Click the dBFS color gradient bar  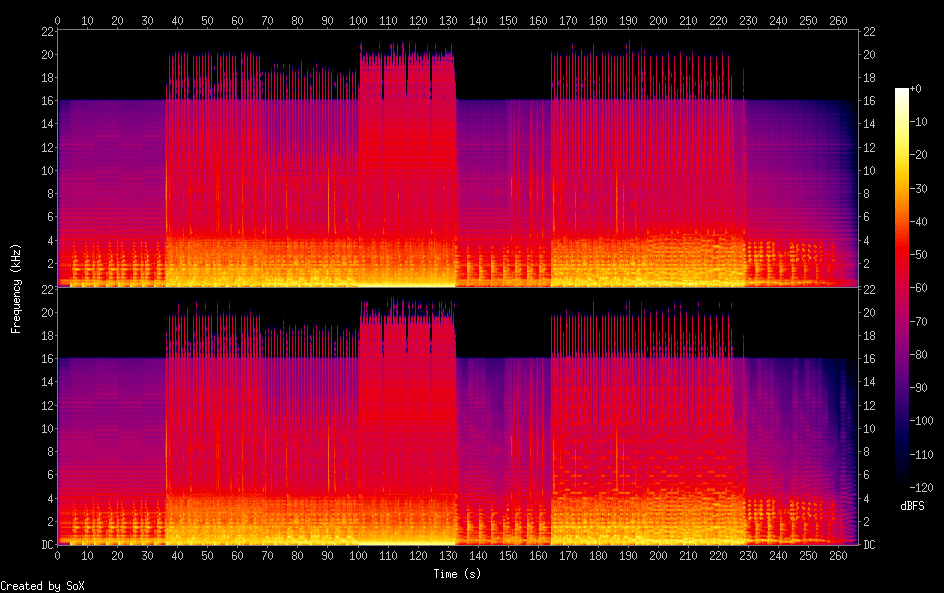(901, 287)
